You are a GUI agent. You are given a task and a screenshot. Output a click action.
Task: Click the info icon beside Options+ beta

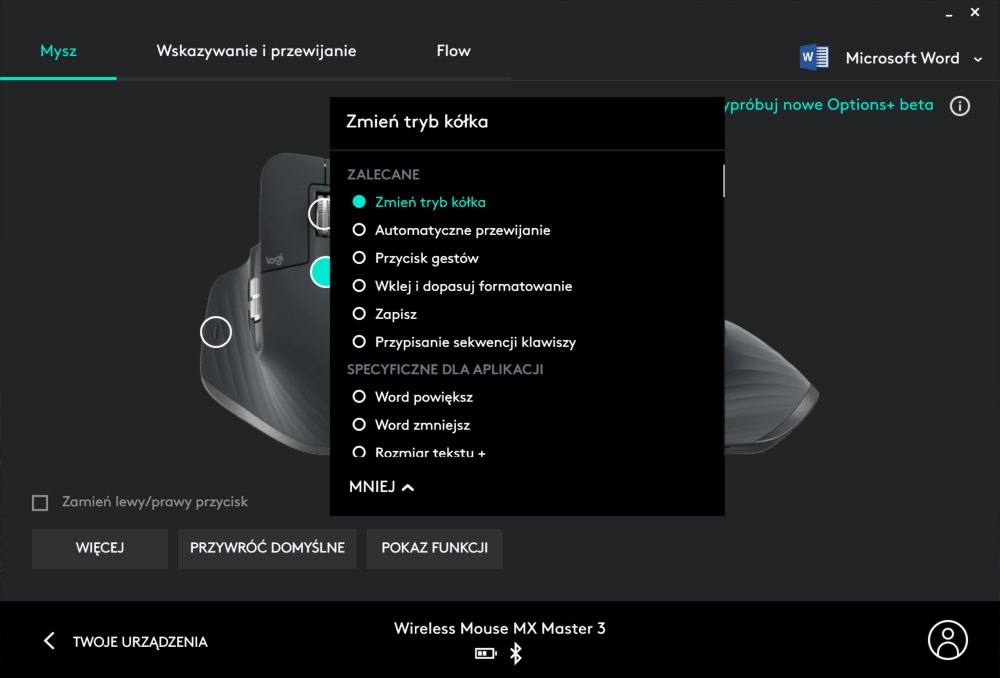959,106
